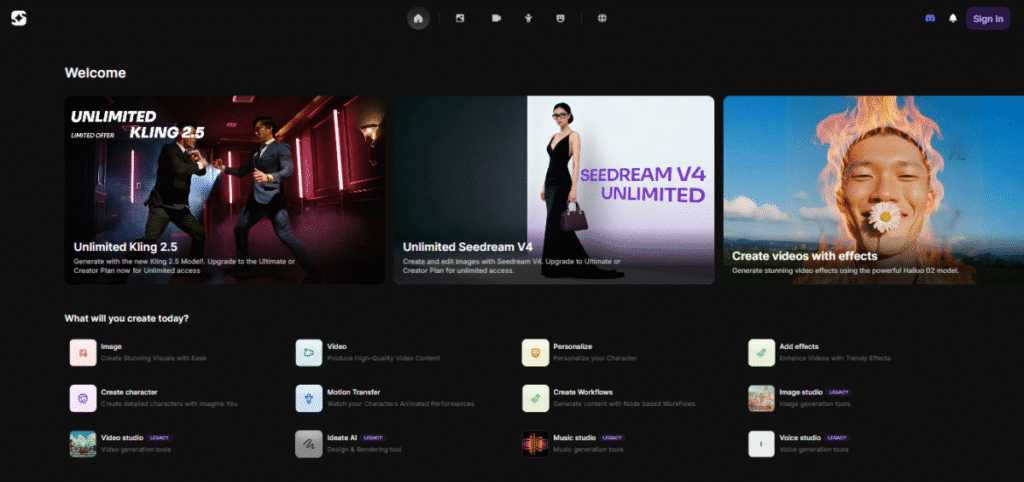Click the Video tool icon
1024x482 pixels.
[309, 353]
